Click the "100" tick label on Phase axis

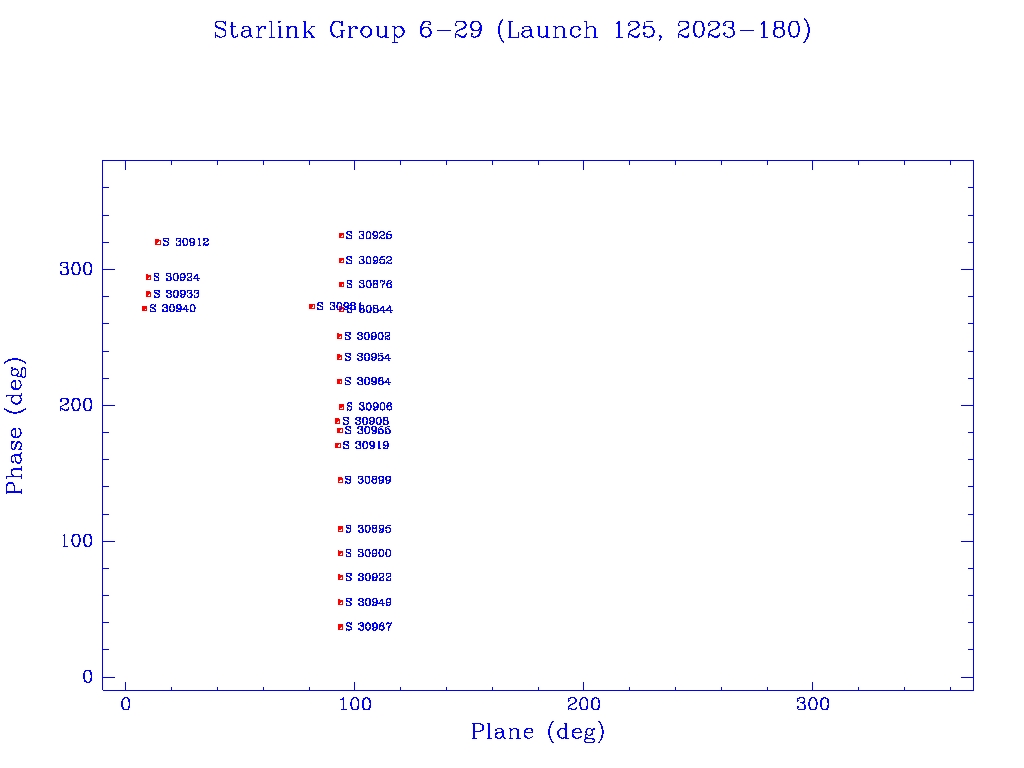[76, 541]
